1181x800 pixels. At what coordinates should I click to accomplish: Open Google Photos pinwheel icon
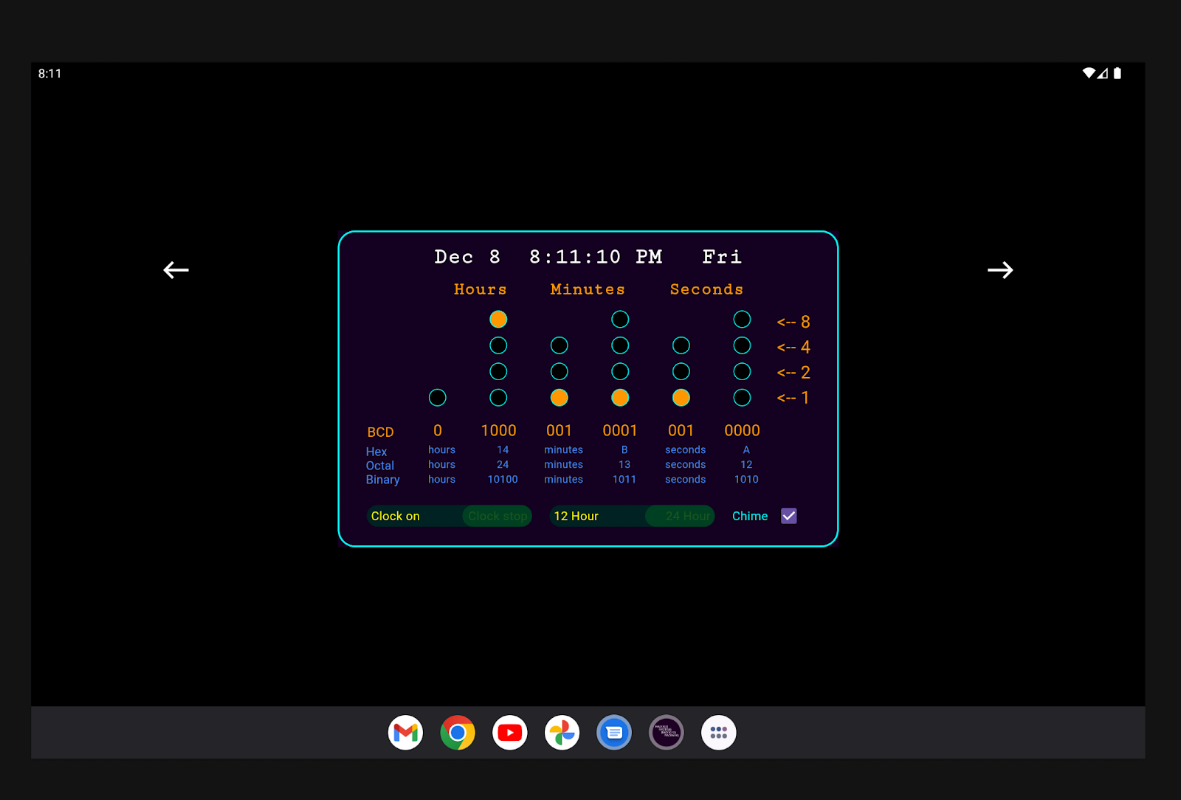click(x=562, y=732)
